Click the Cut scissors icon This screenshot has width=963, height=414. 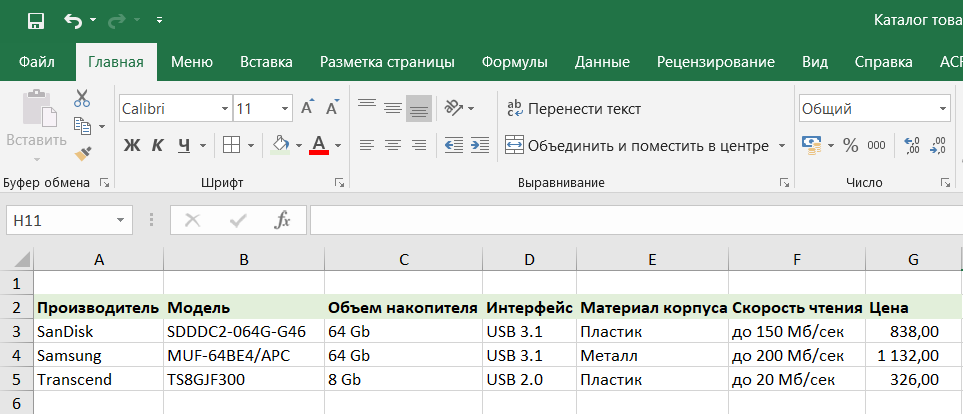pyautogui.click(x=82, y=98)
